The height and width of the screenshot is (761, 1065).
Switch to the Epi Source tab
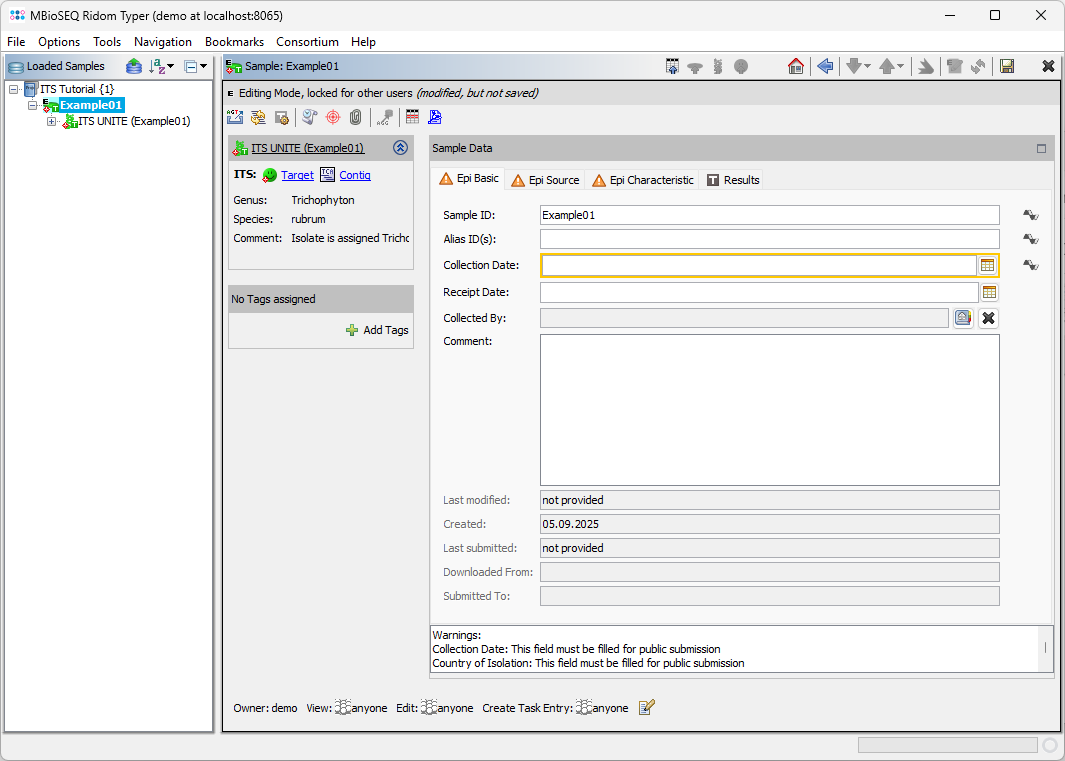coord(545,180)
